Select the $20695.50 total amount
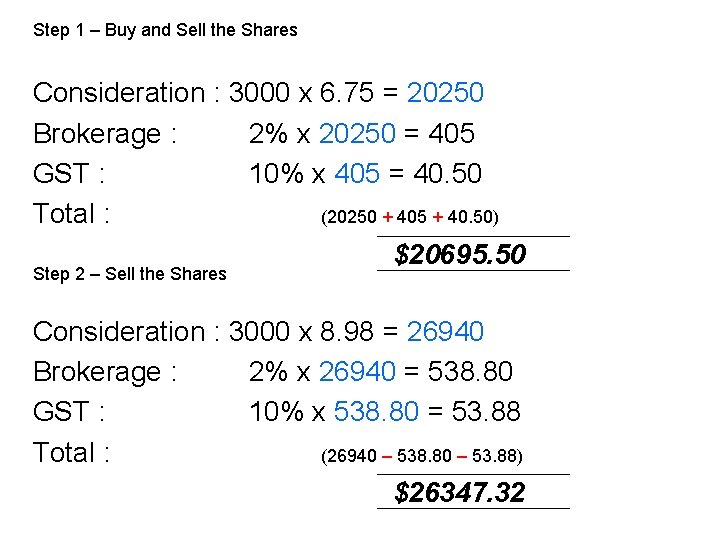Screen dimensions: 720x540 460,255
